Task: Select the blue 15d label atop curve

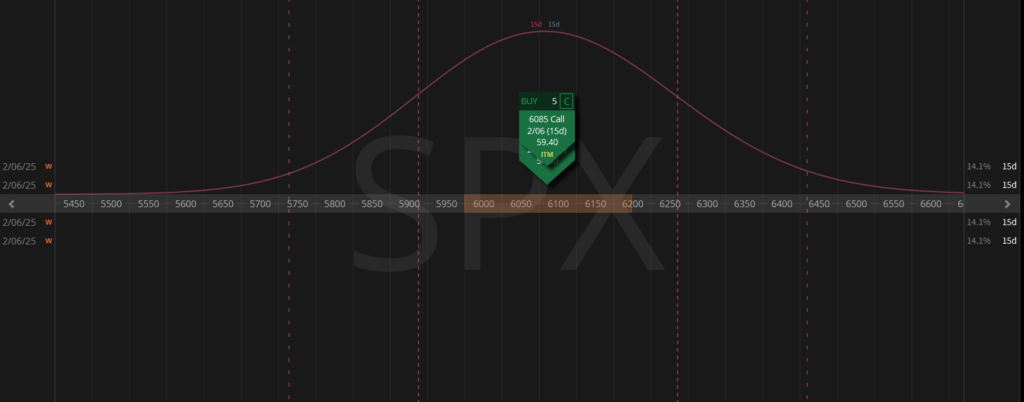Action: 554,24
